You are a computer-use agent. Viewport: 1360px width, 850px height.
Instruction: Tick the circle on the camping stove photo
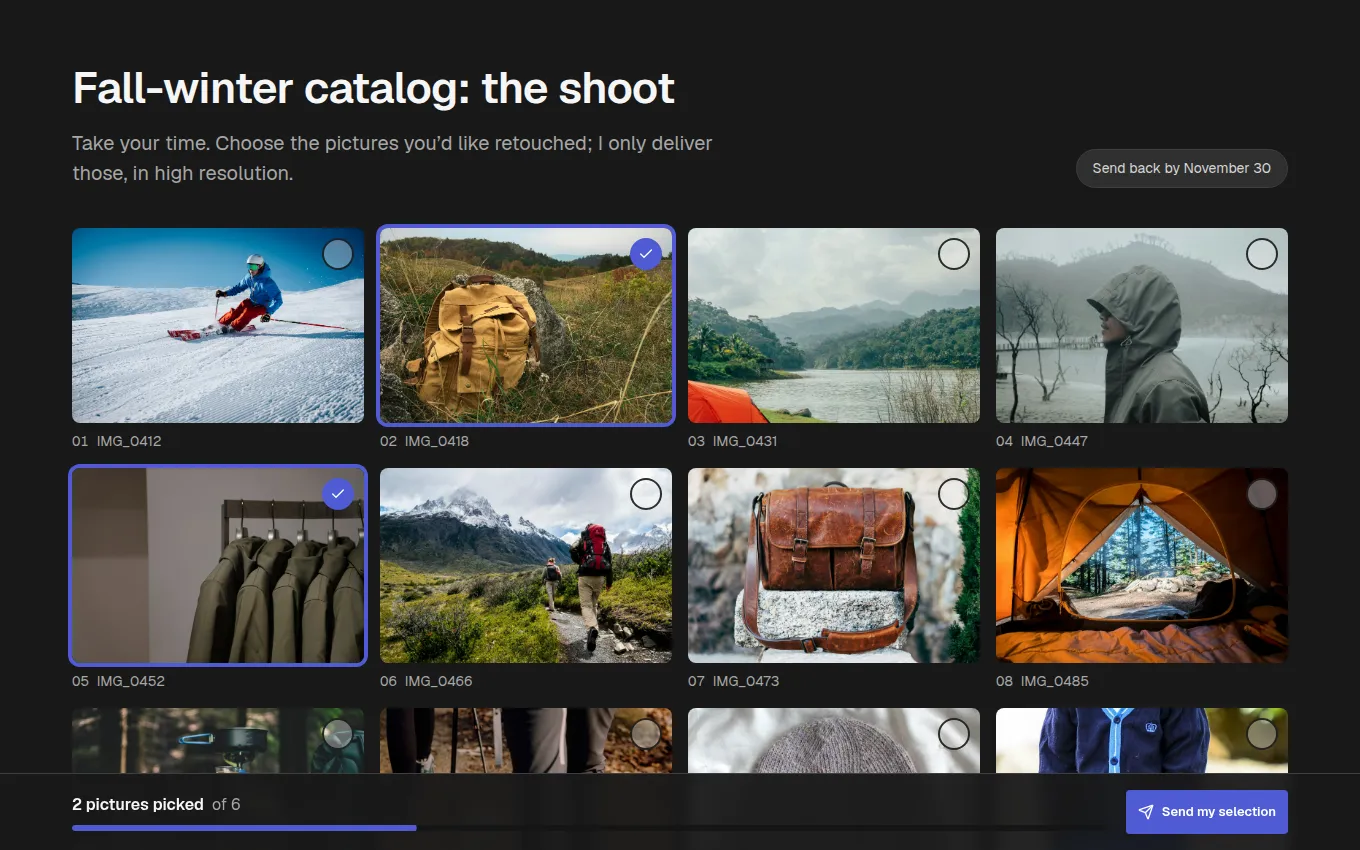click(338, 734)
